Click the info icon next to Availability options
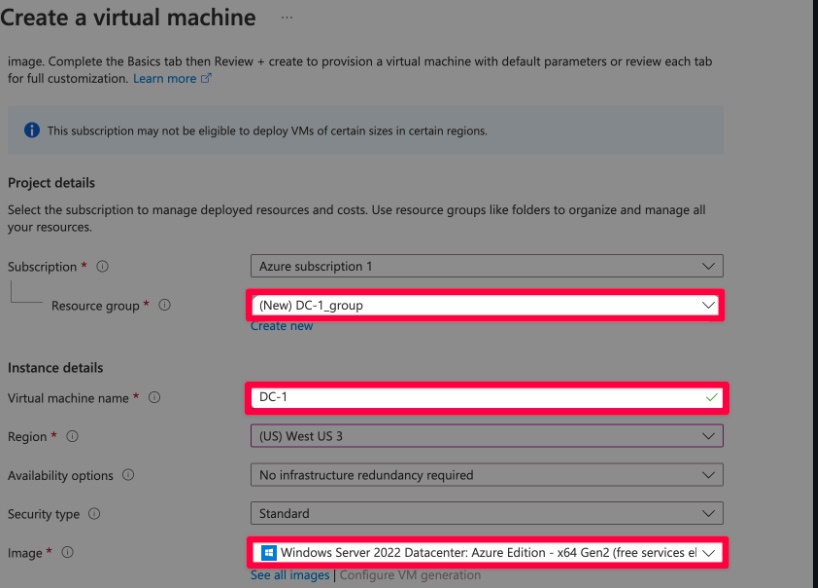This screenshot has height=588, width=818. [x=128, y=475]
